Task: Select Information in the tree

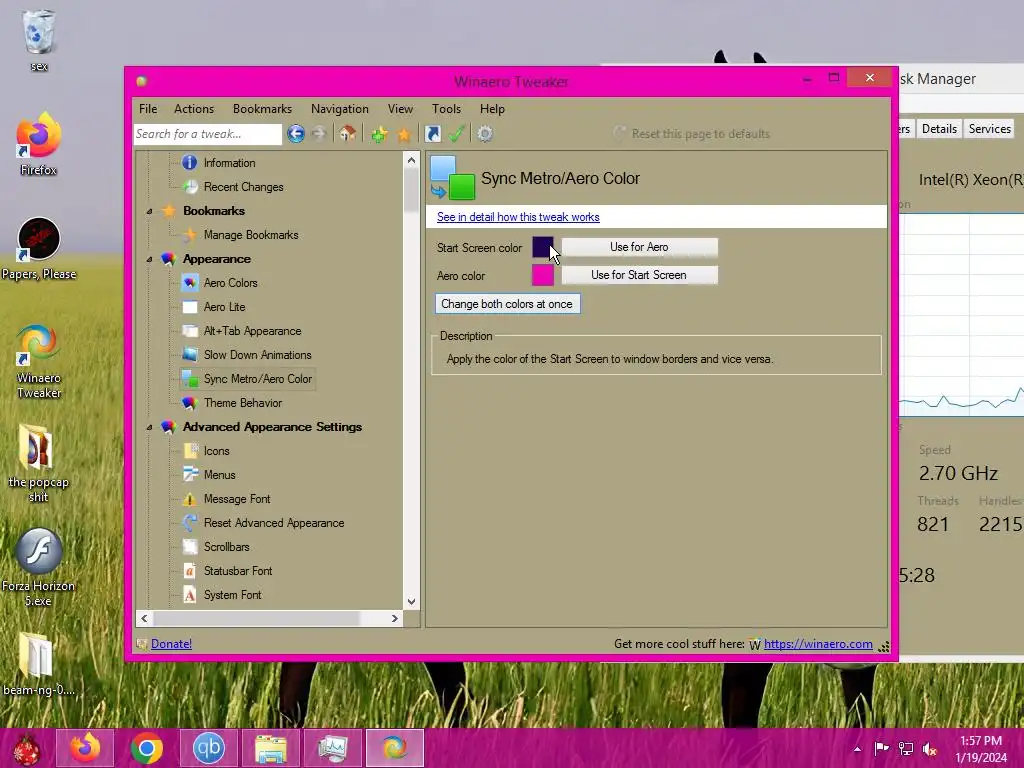Action: (229, 163)
